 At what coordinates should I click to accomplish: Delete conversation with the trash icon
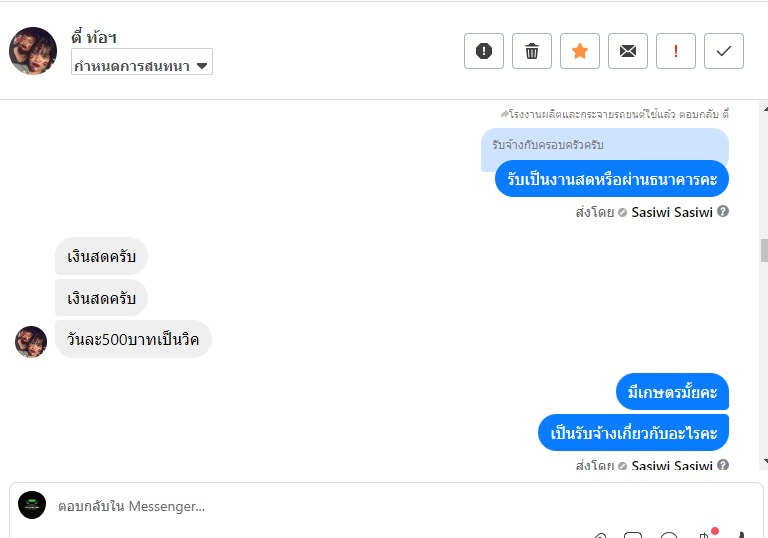532,51
